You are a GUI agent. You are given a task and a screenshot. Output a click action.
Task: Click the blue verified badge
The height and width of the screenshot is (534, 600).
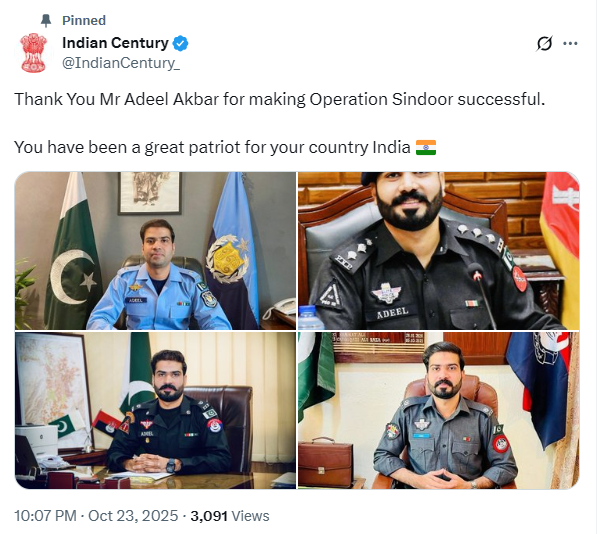[x=181, y=43]
